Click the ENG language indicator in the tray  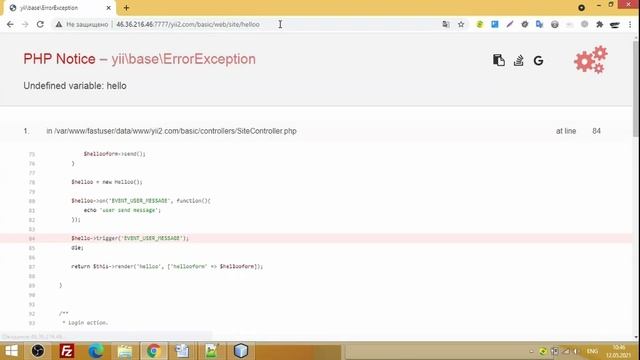pos(592,351)
